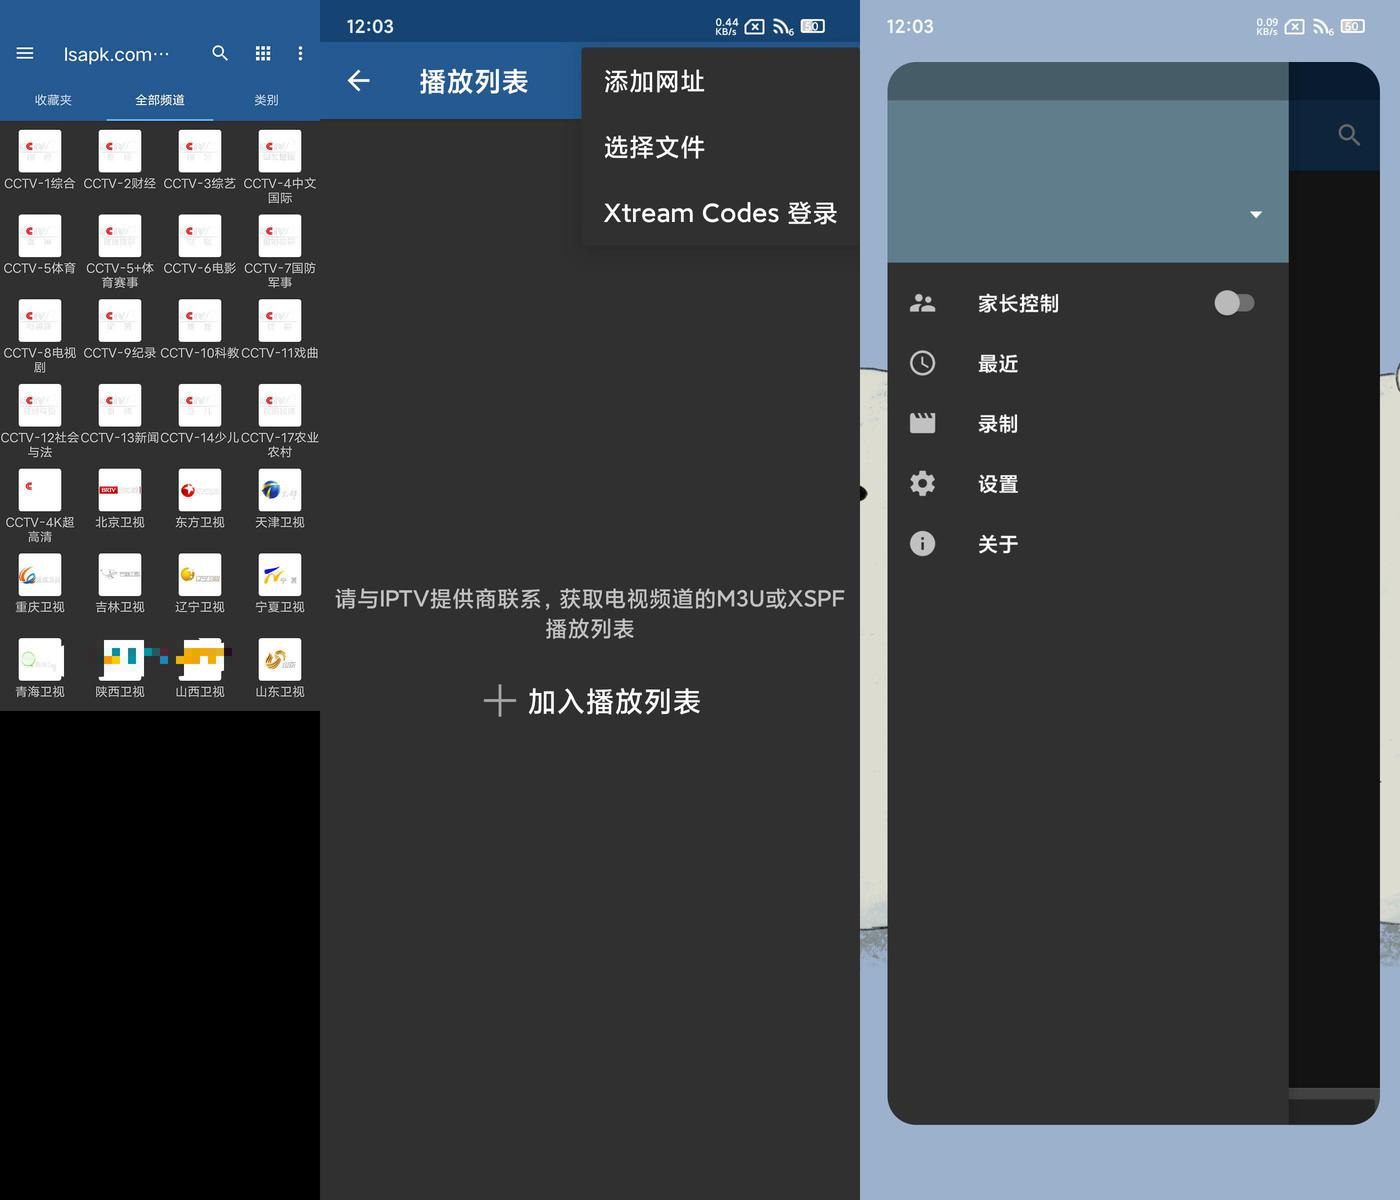Tap the 加入播放列表 add playlist button
1400x1200 pixels.
[x=592, y=701]
